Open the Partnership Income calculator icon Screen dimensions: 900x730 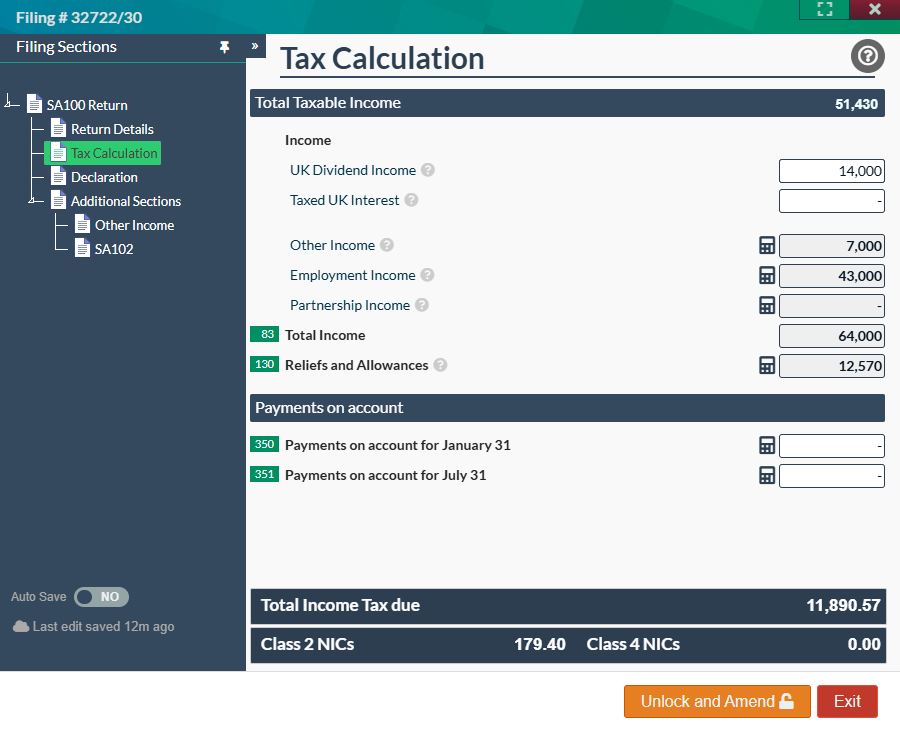pos(766,305)
